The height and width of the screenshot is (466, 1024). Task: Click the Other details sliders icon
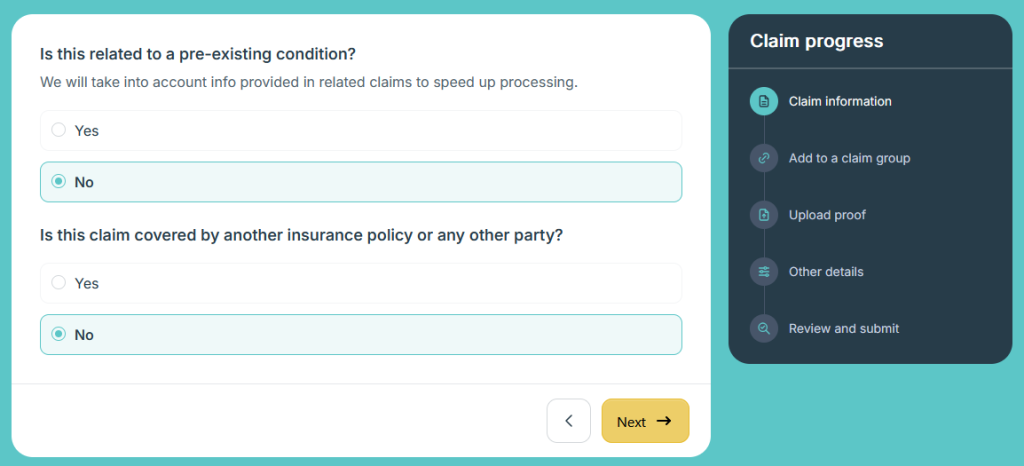[x=764, y=272]
